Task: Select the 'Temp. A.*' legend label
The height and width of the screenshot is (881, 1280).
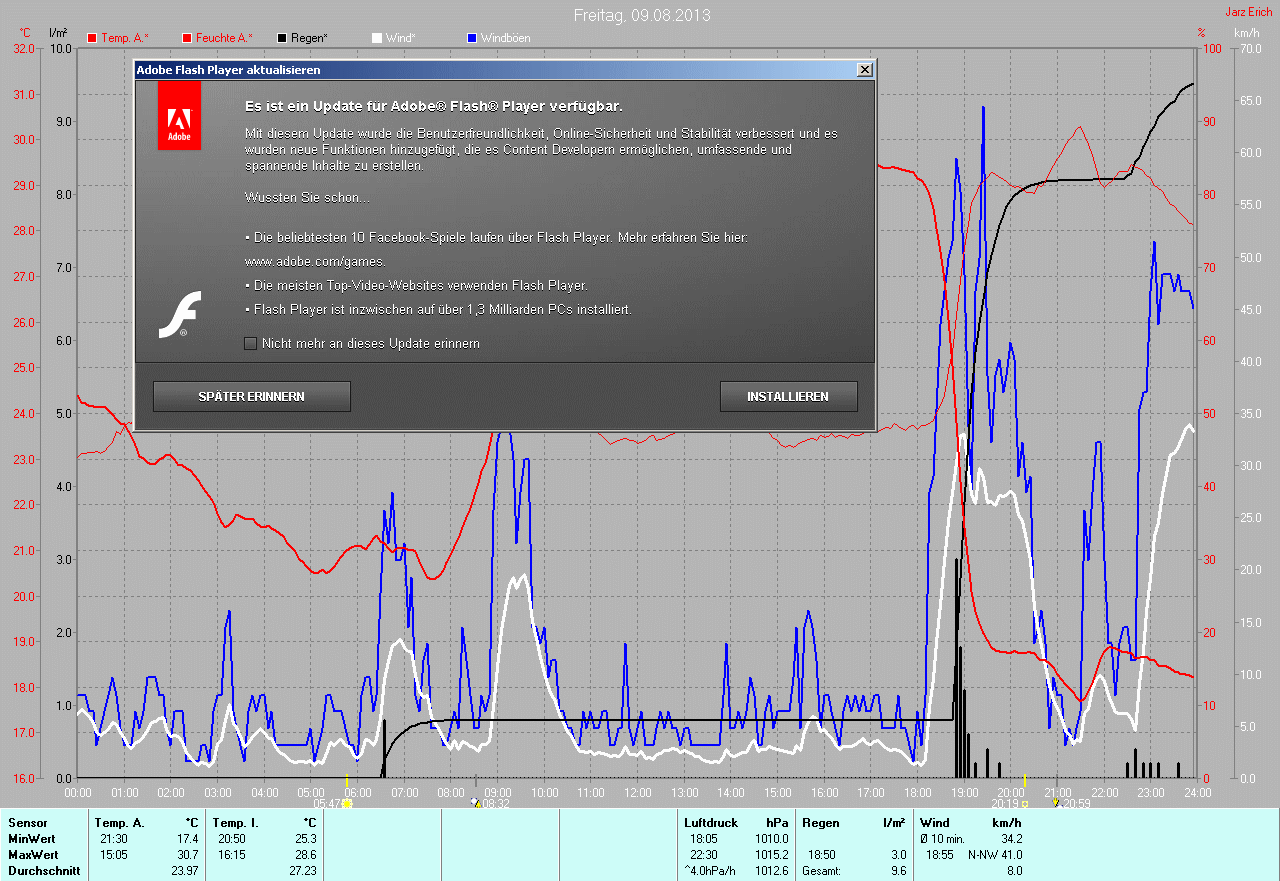Action: click(x=125, y=38)
